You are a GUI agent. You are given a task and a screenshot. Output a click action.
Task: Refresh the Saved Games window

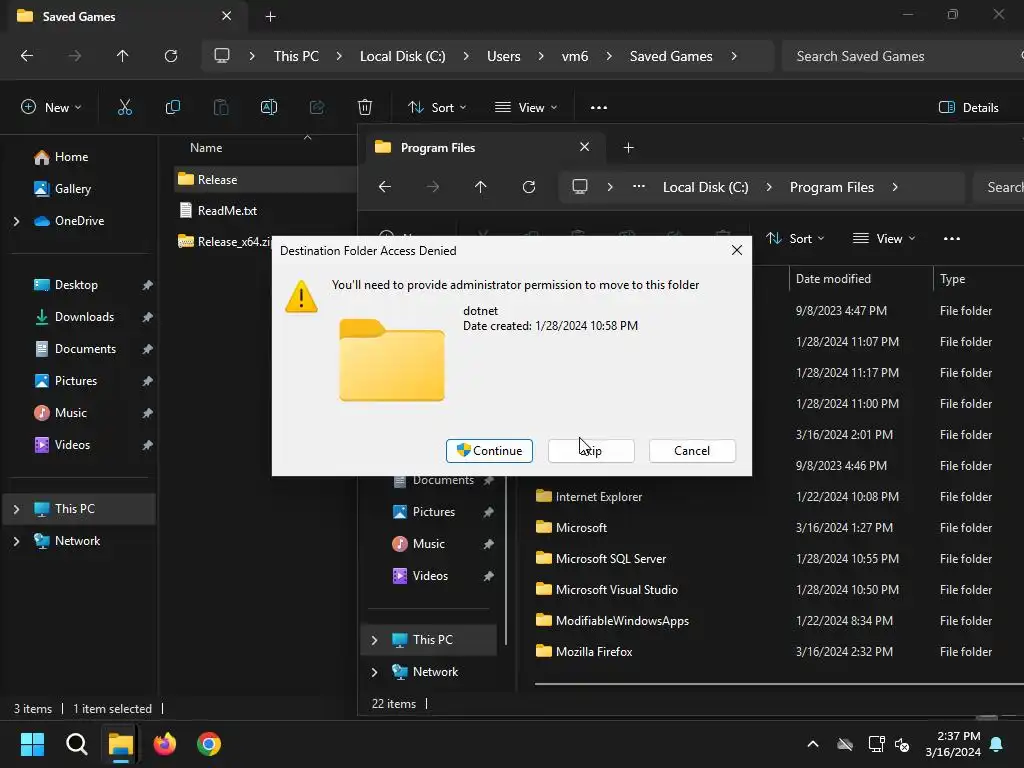pos(171,56)
